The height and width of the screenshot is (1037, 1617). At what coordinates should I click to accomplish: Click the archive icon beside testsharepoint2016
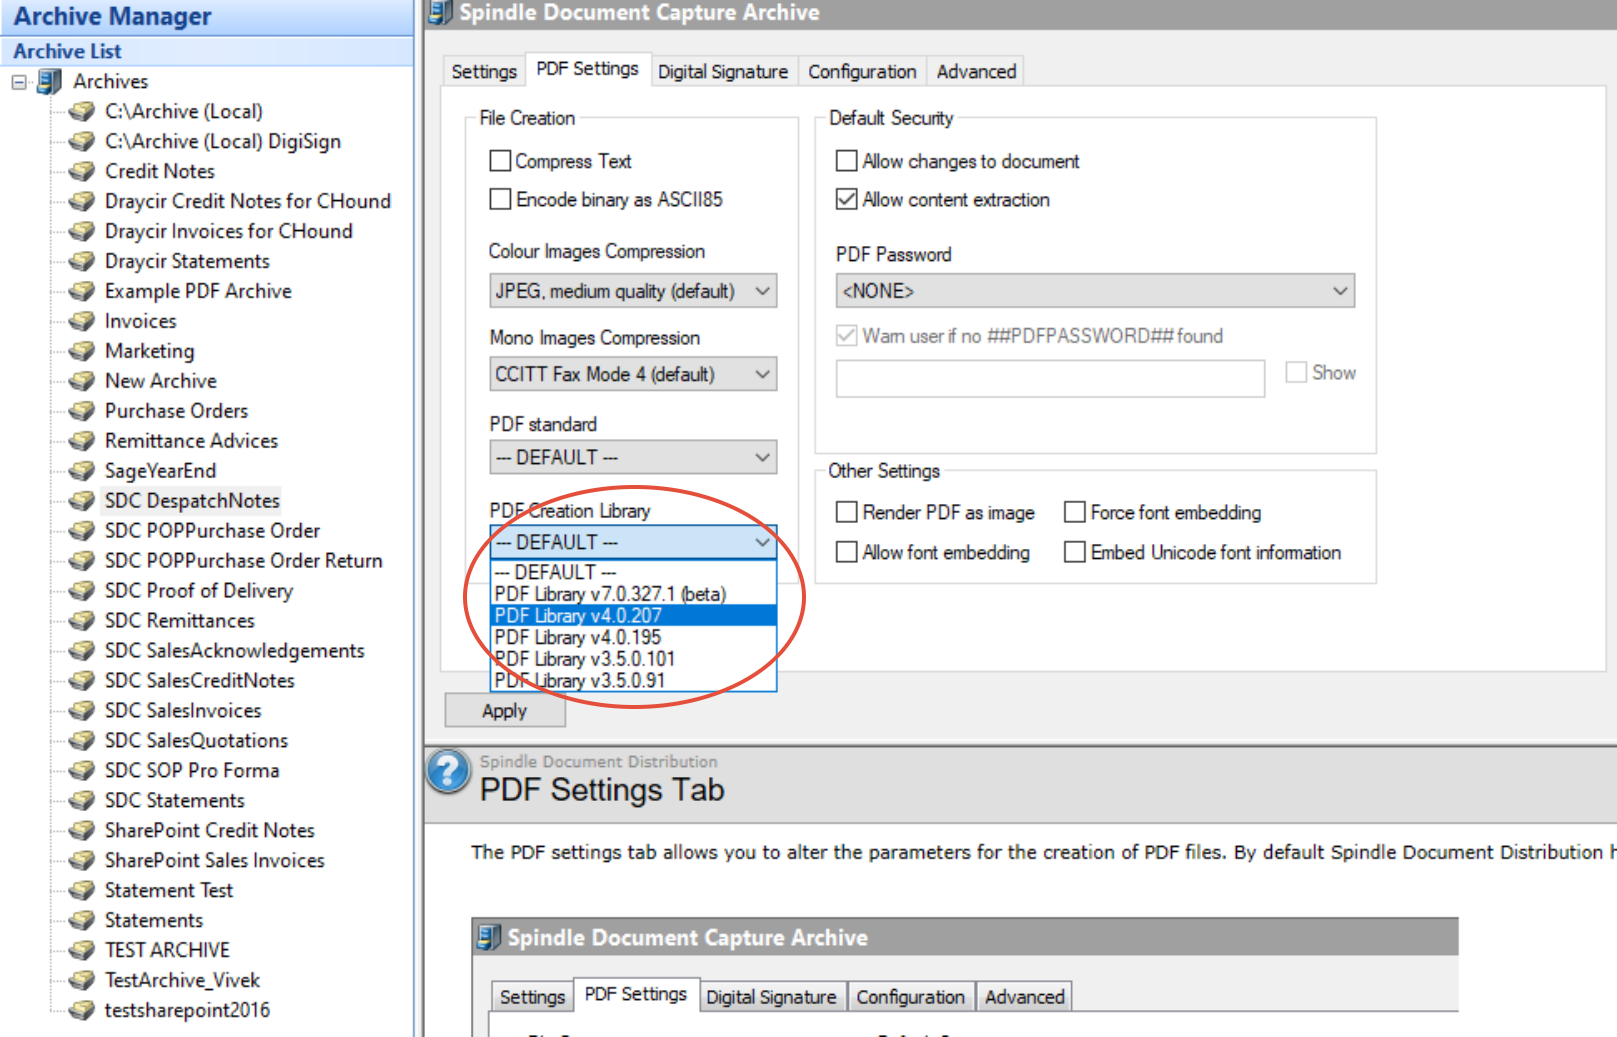coord(81,1010)
